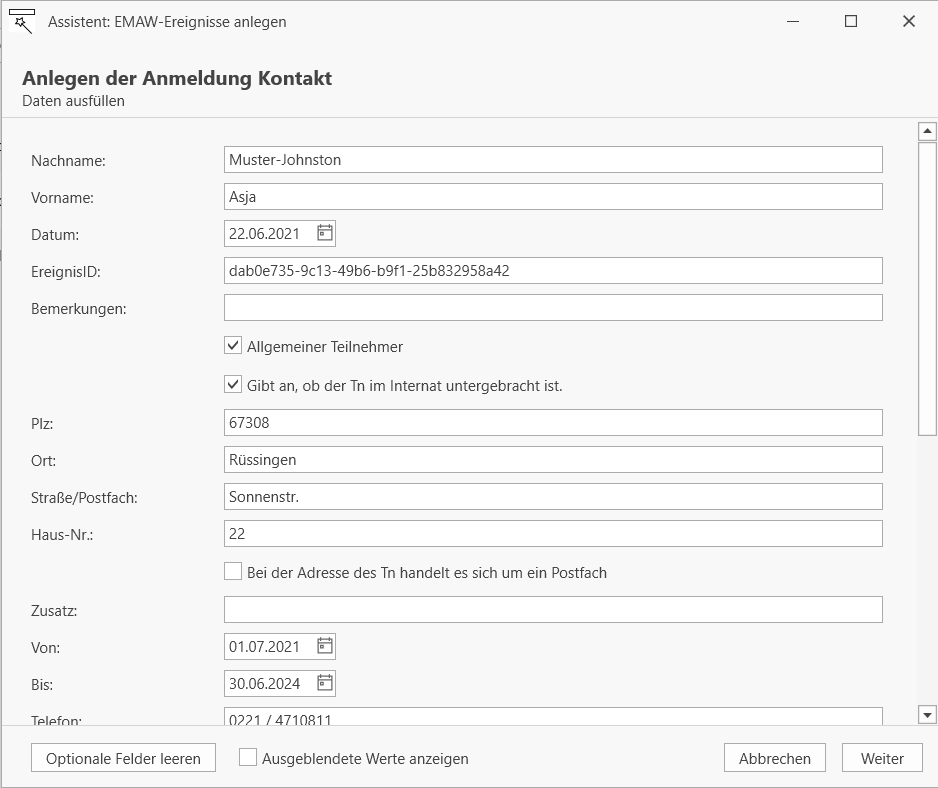This screenshot has width=938, height=788.
Task: Maximize the assistant window
Action: pyautogui.click(x=851, y=22)
